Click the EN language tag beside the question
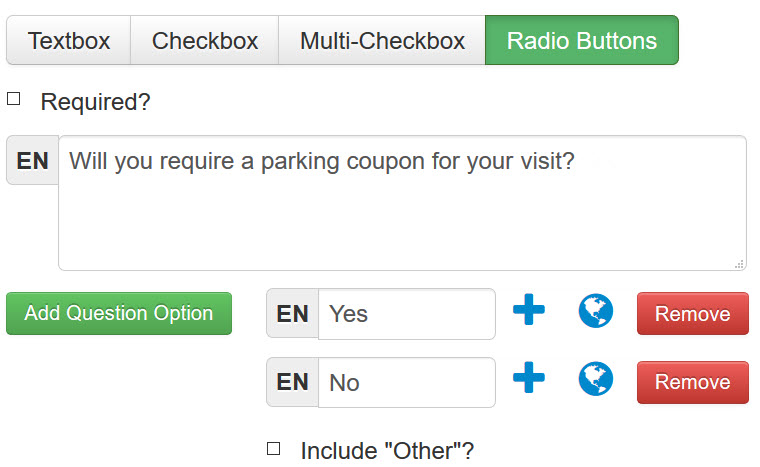Viewport: 760px width, 467px height. (x=32, y=161)
